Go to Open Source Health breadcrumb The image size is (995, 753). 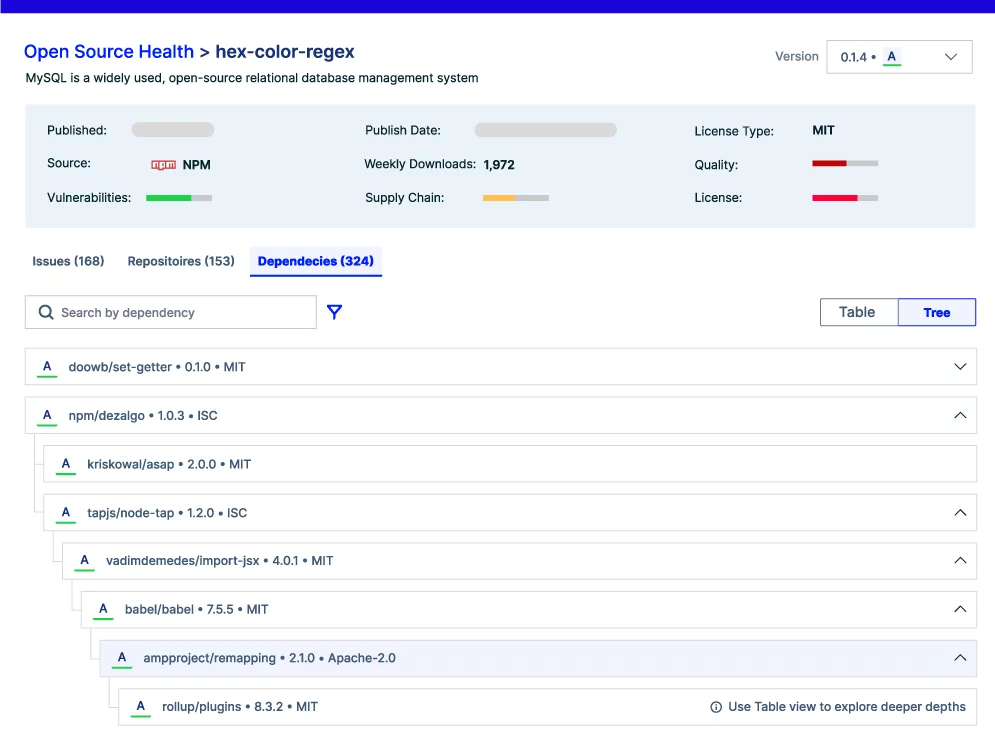click(109, 51)
